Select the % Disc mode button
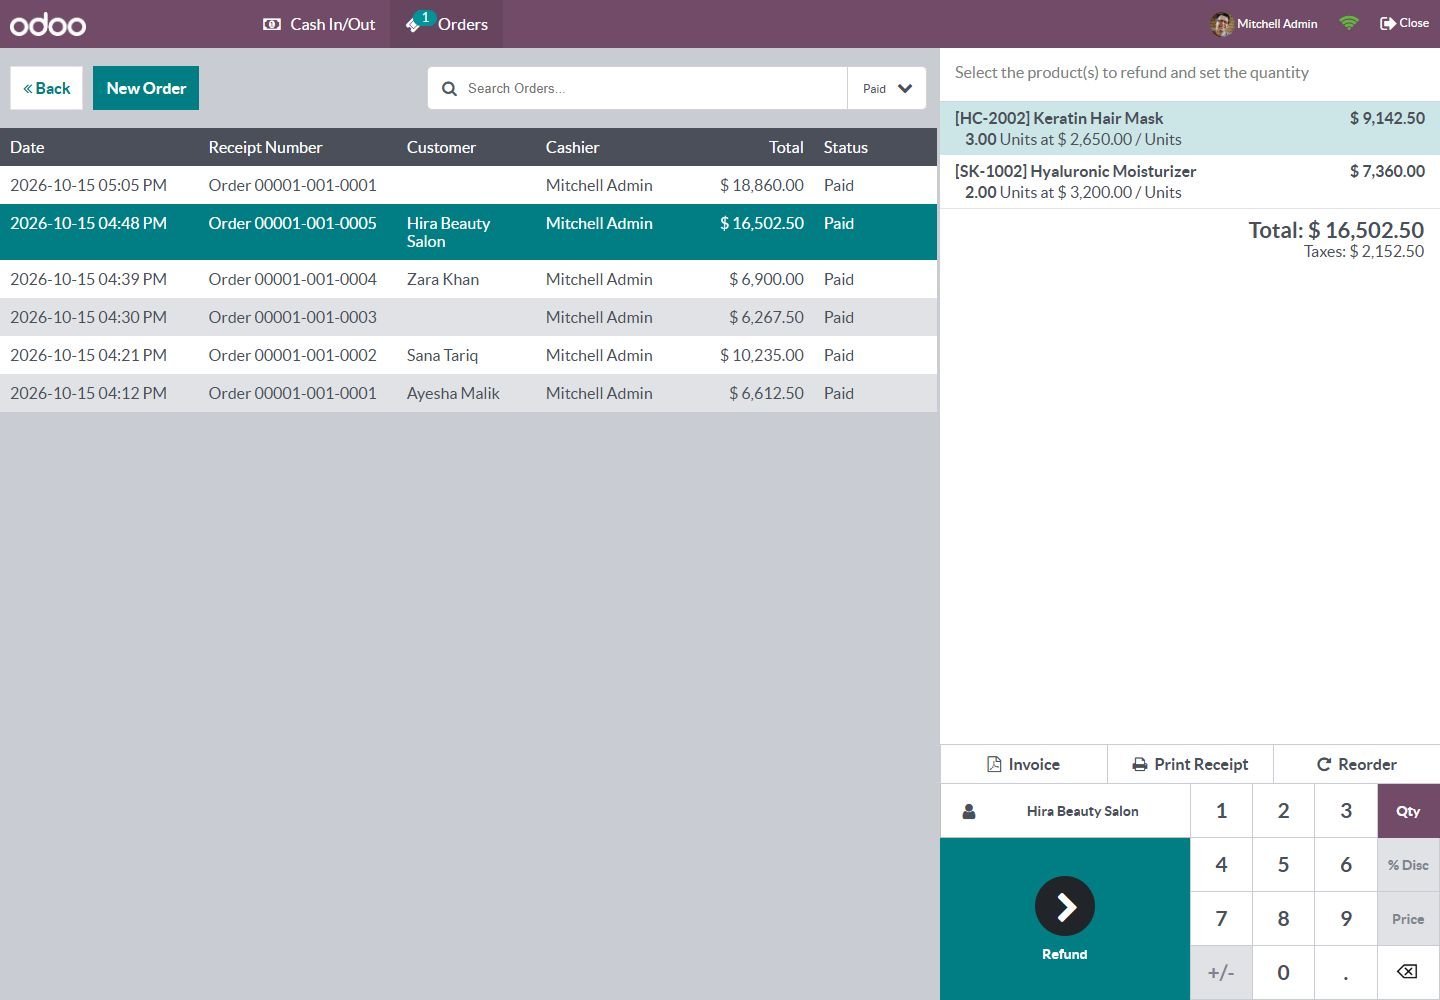This screenshot has width=1440, height=1000. coord(1408,865)
